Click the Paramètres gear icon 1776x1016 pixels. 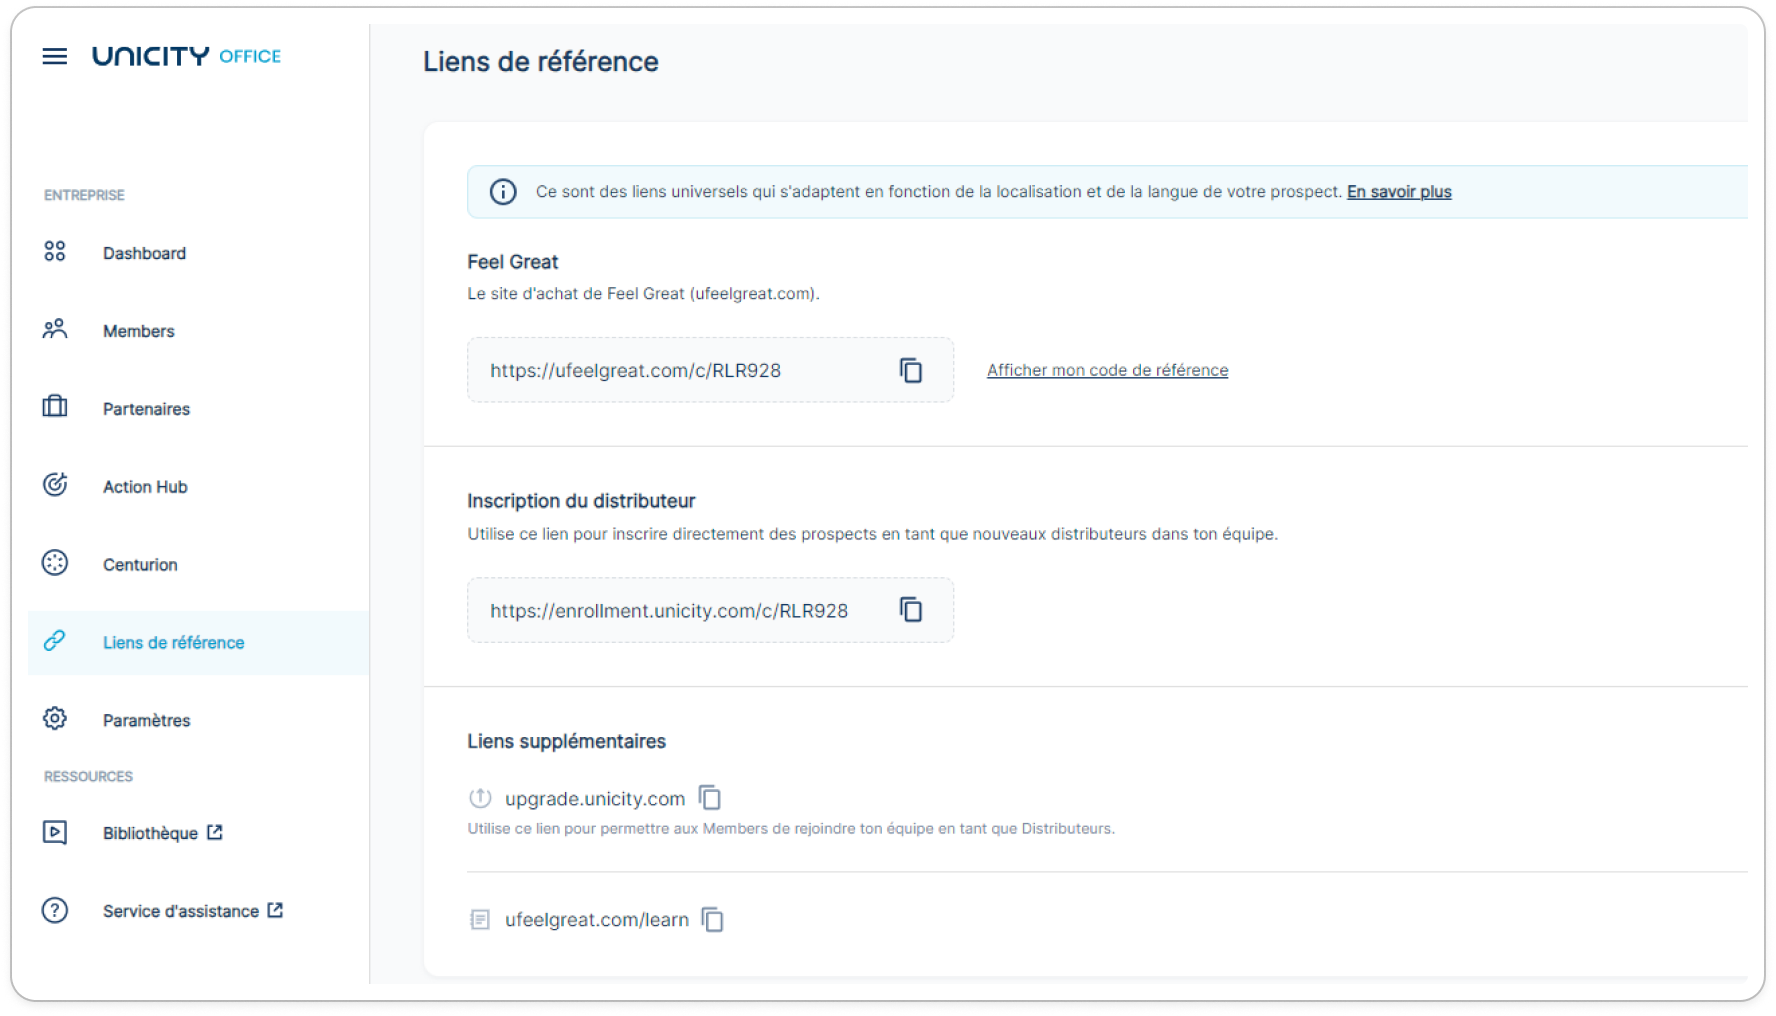pyautogui.click(x=55, y=718)
